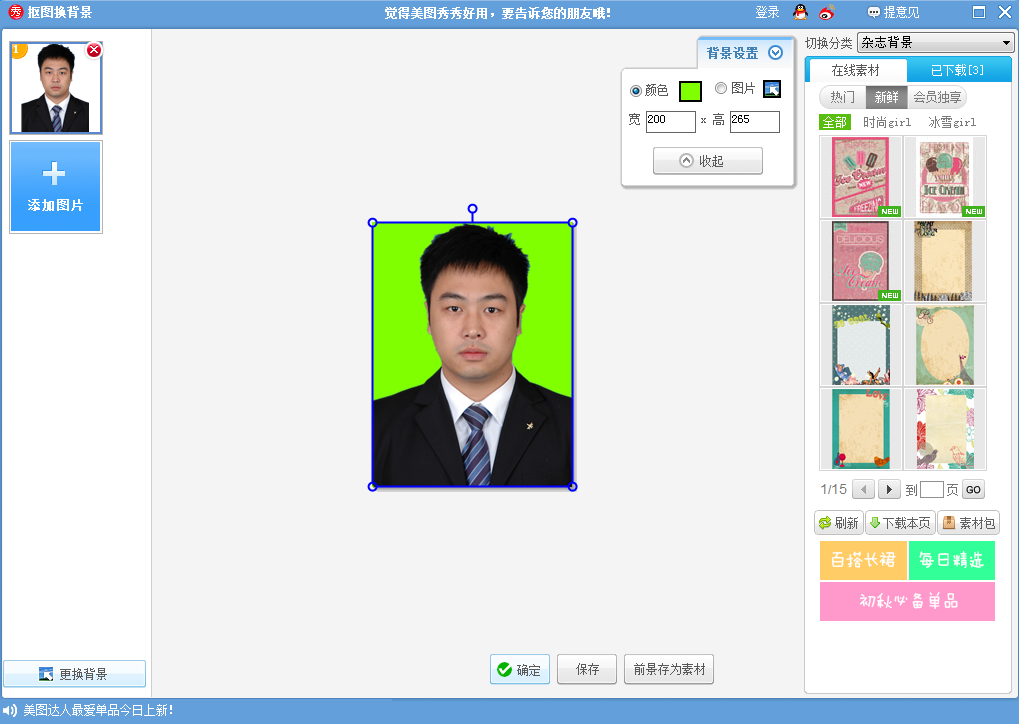Click the page number input box

(x=931, y=489)
